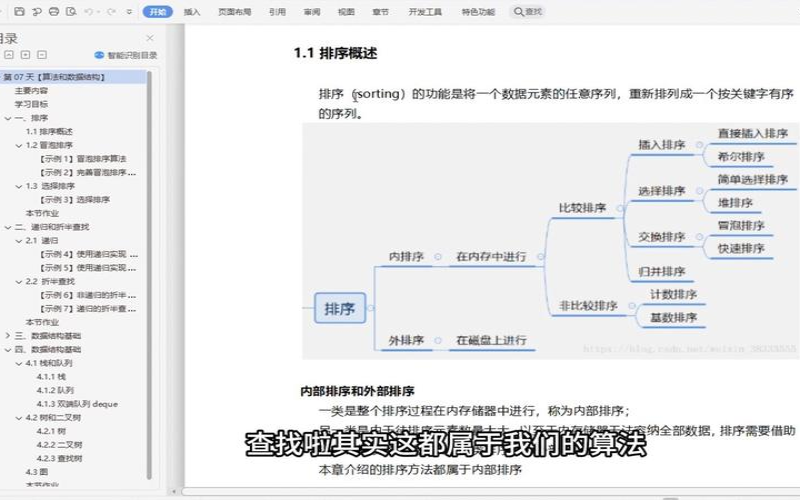Jump to 1.1 排序概述 outline entry
800x500 pixels.
tap(49, 132)
